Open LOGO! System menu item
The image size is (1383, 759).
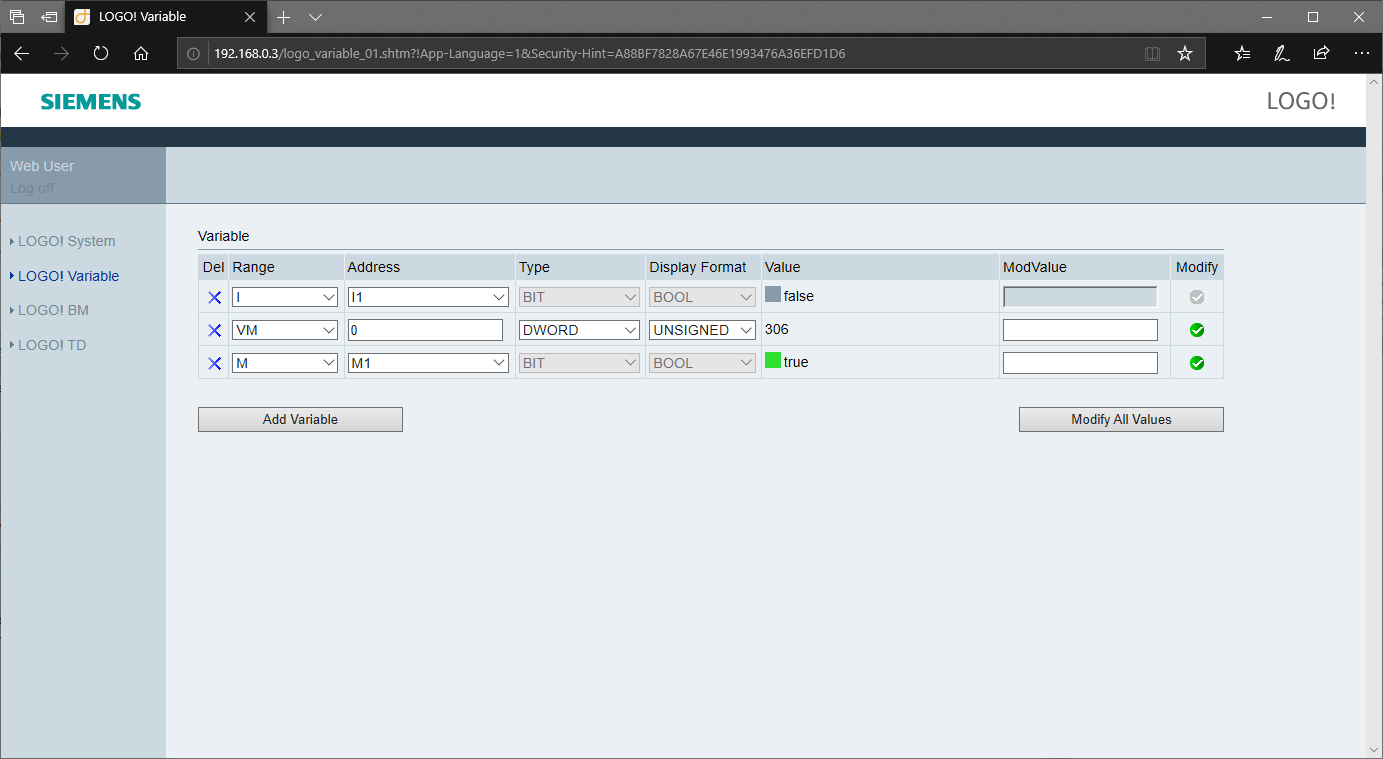pyautogui.click(x=66, y=241)
